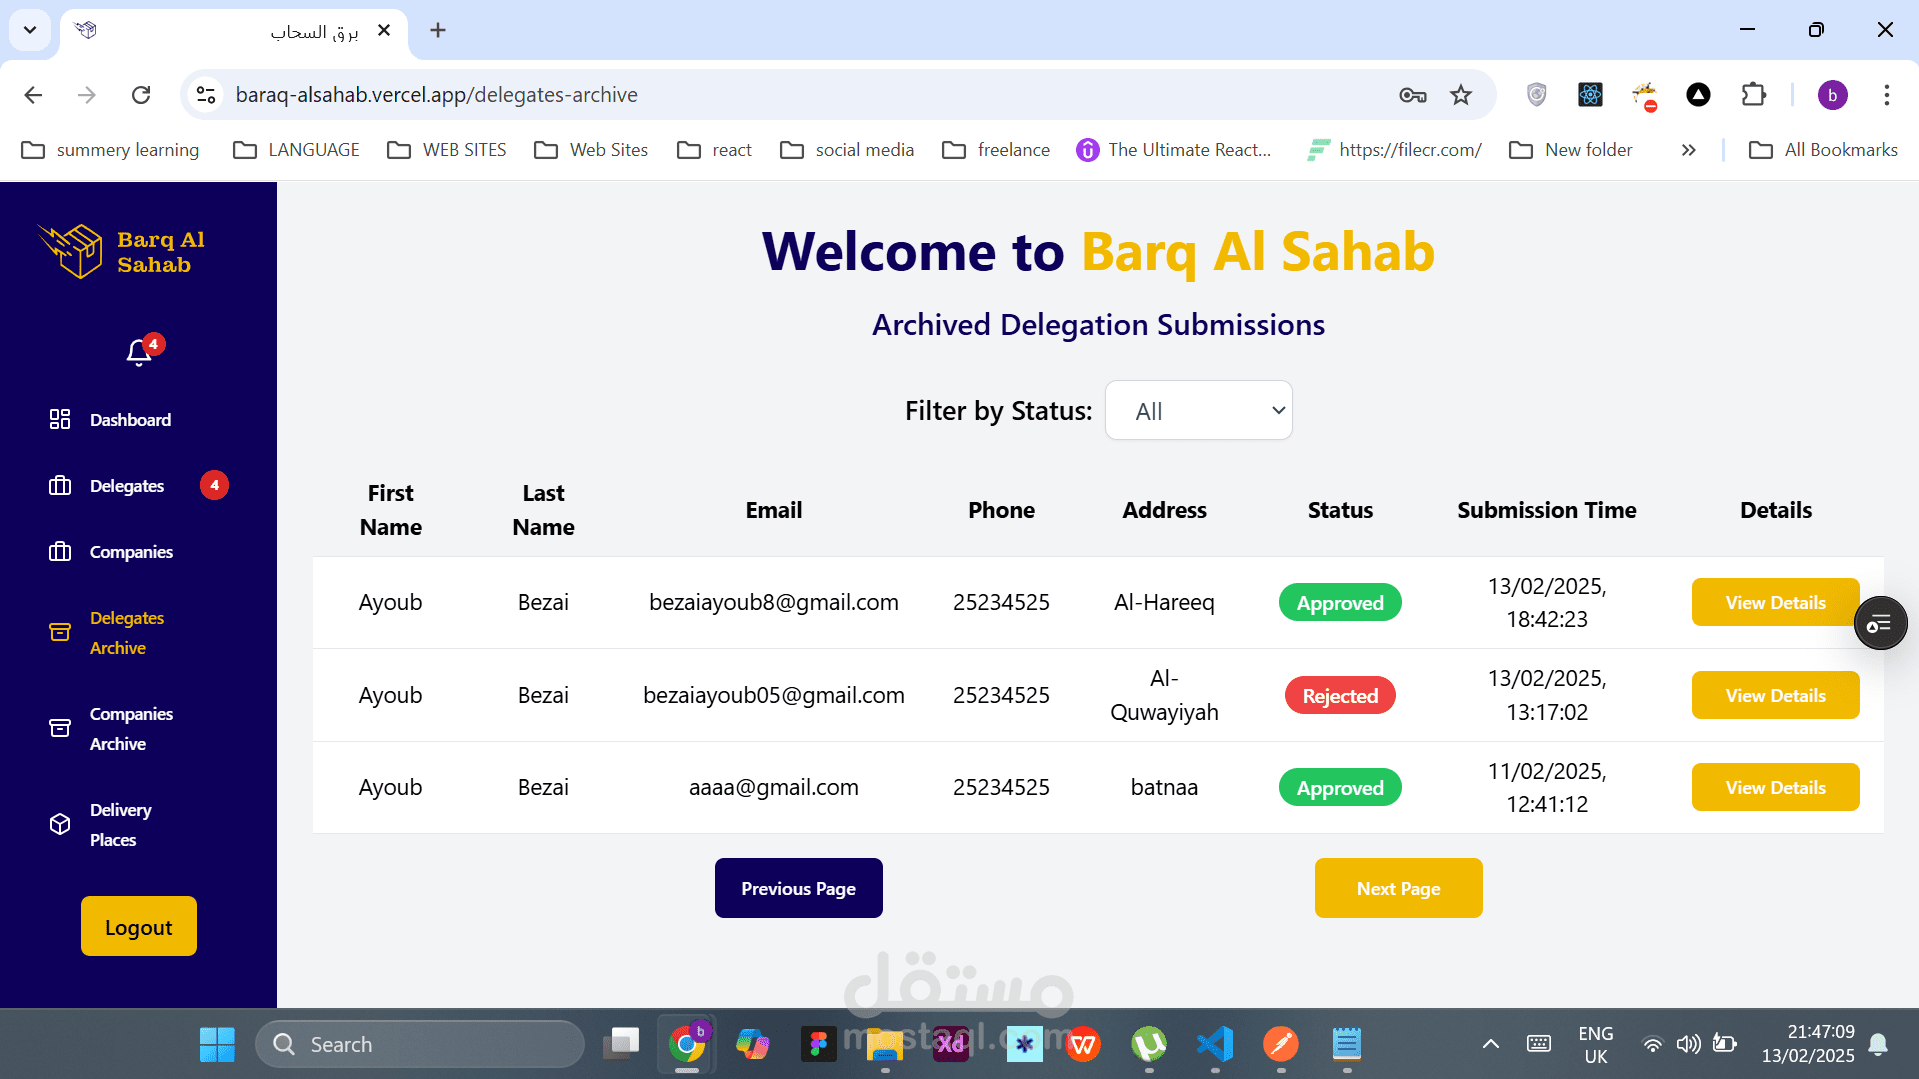
Task: Open the Chrome three-dot menu
Action: [x=1886, y=95]
